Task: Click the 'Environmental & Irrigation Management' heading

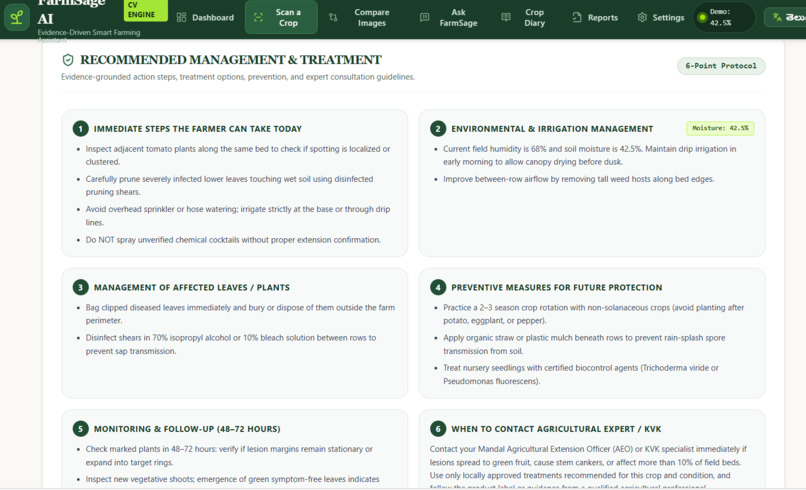Action: [552, 129]
